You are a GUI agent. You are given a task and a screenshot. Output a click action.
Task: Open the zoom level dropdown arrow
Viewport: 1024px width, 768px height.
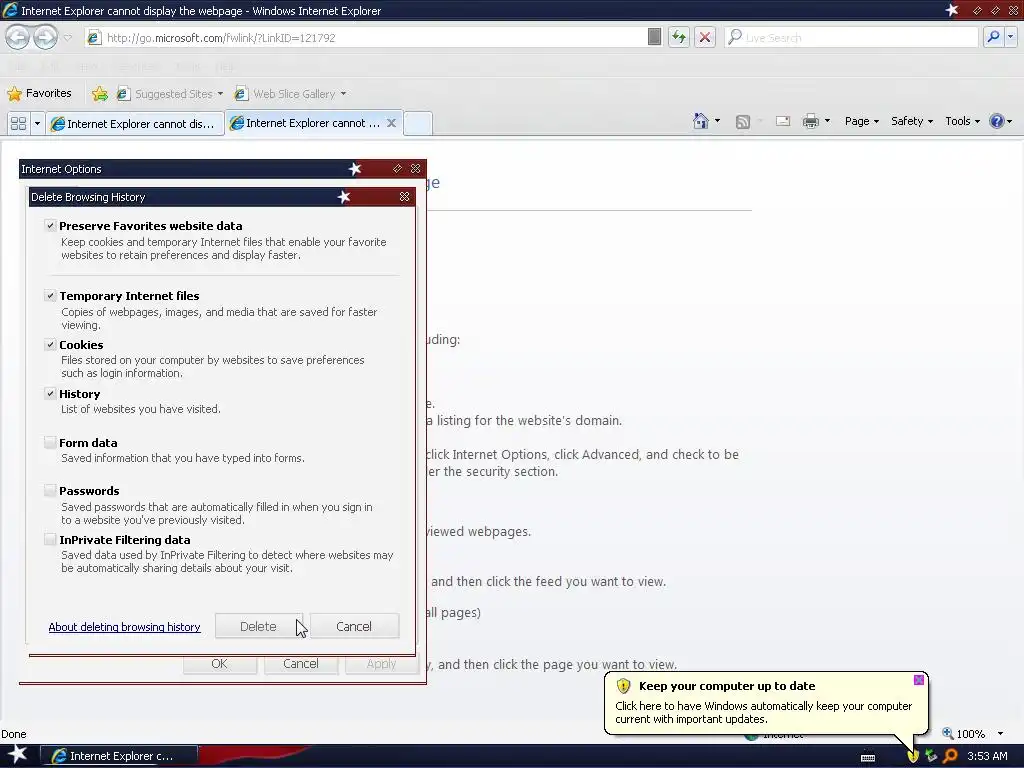1000,733
